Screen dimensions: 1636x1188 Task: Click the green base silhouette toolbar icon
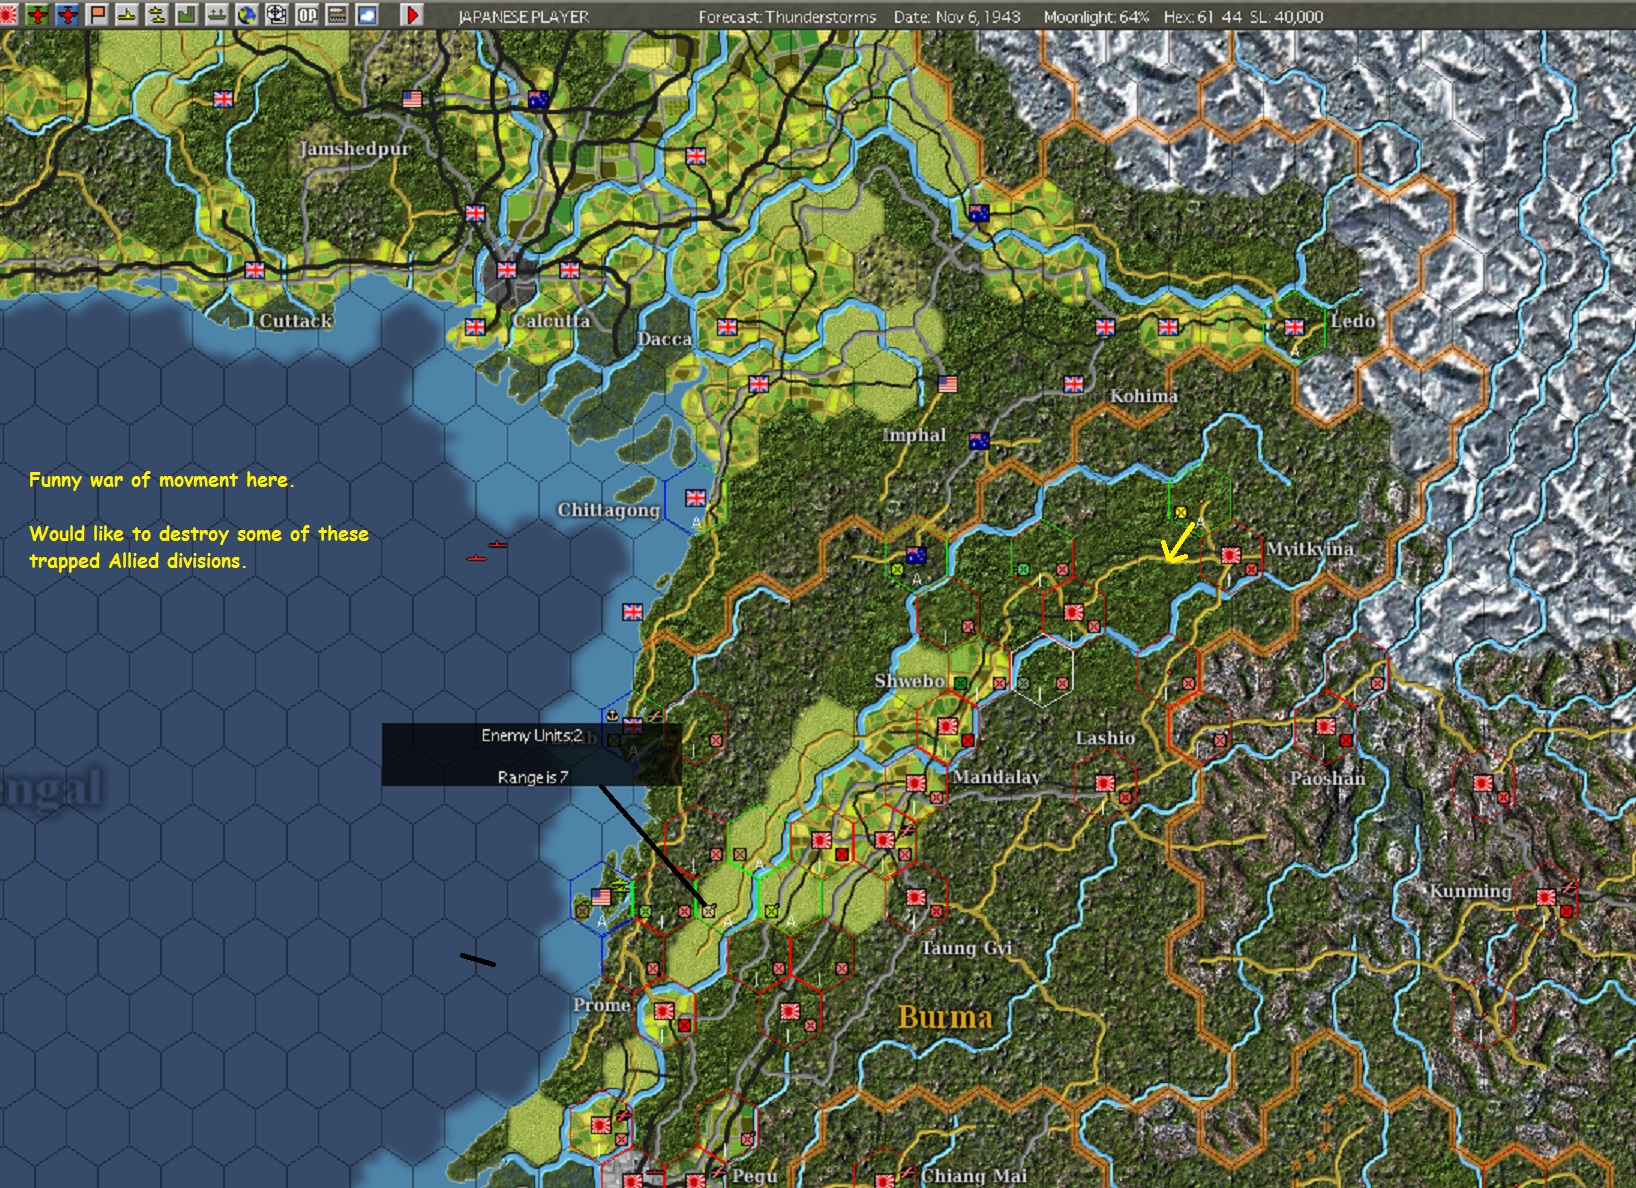[x=187, y=15]
